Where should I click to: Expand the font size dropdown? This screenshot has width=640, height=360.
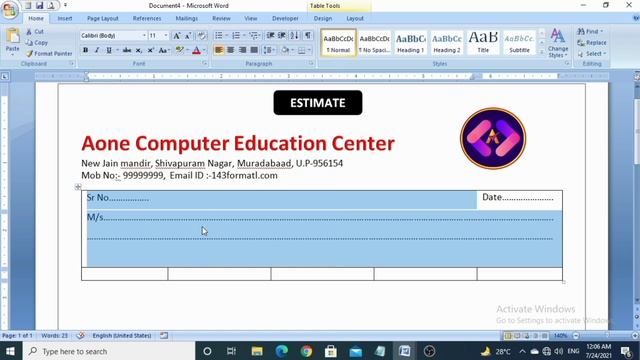(166, 36)
